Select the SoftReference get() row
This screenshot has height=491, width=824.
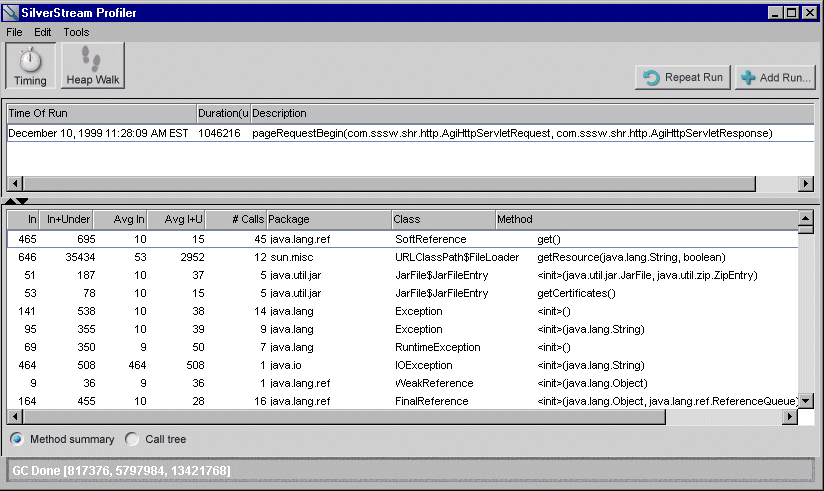pyautogui.click(x=403, y=239)
